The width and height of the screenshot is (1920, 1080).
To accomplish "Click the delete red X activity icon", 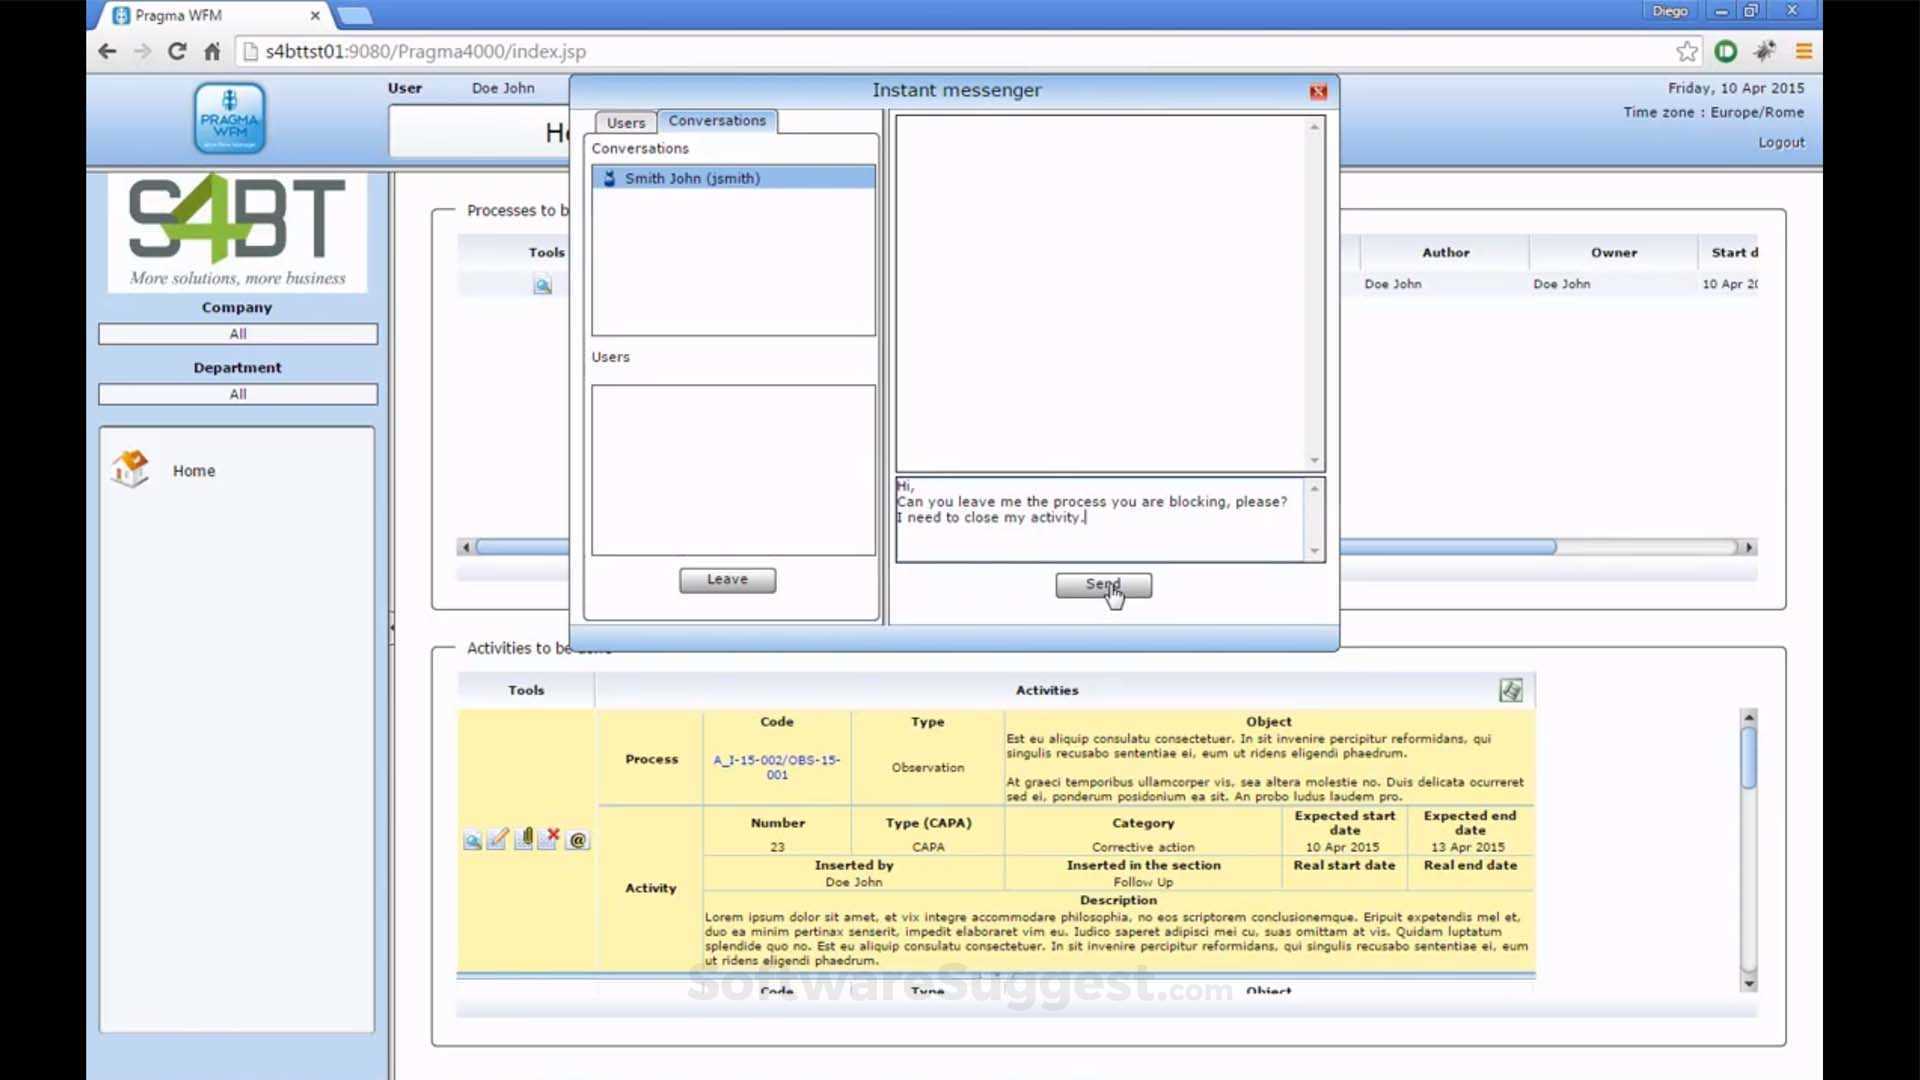I will point(548,839).
